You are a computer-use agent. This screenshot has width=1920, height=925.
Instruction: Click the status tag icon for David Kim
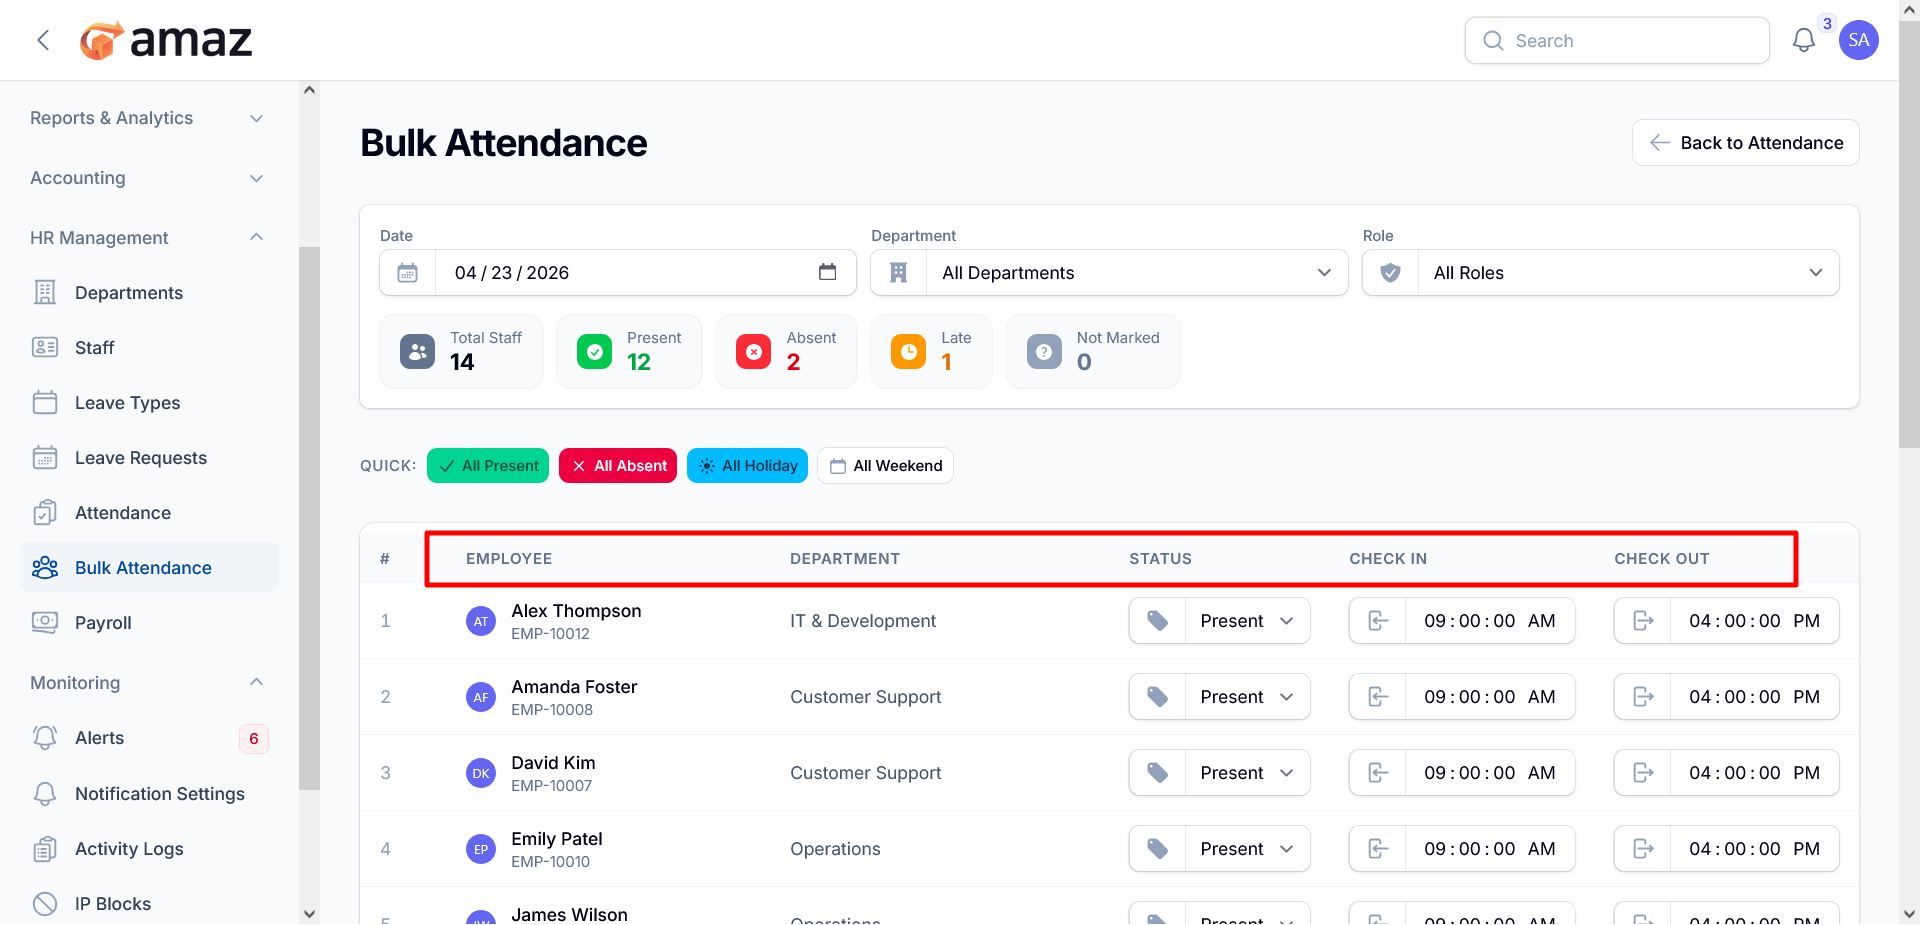[1158, 773]
